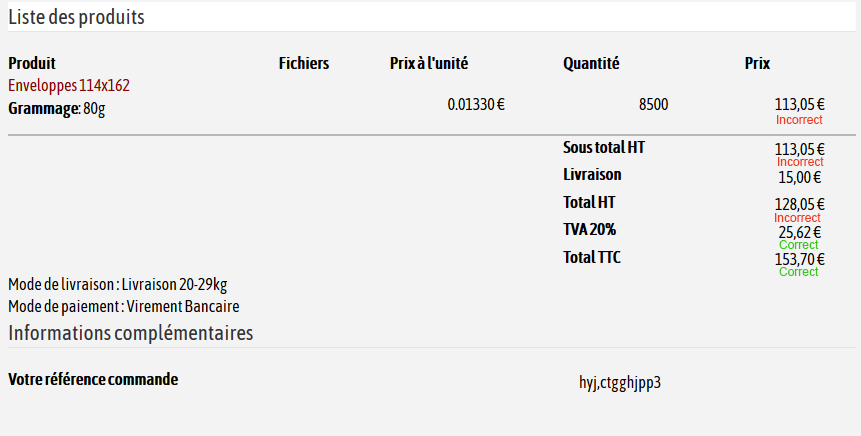Select the Fichiers column header
This screenshot has width=861, height=436.
click(303, 63)
